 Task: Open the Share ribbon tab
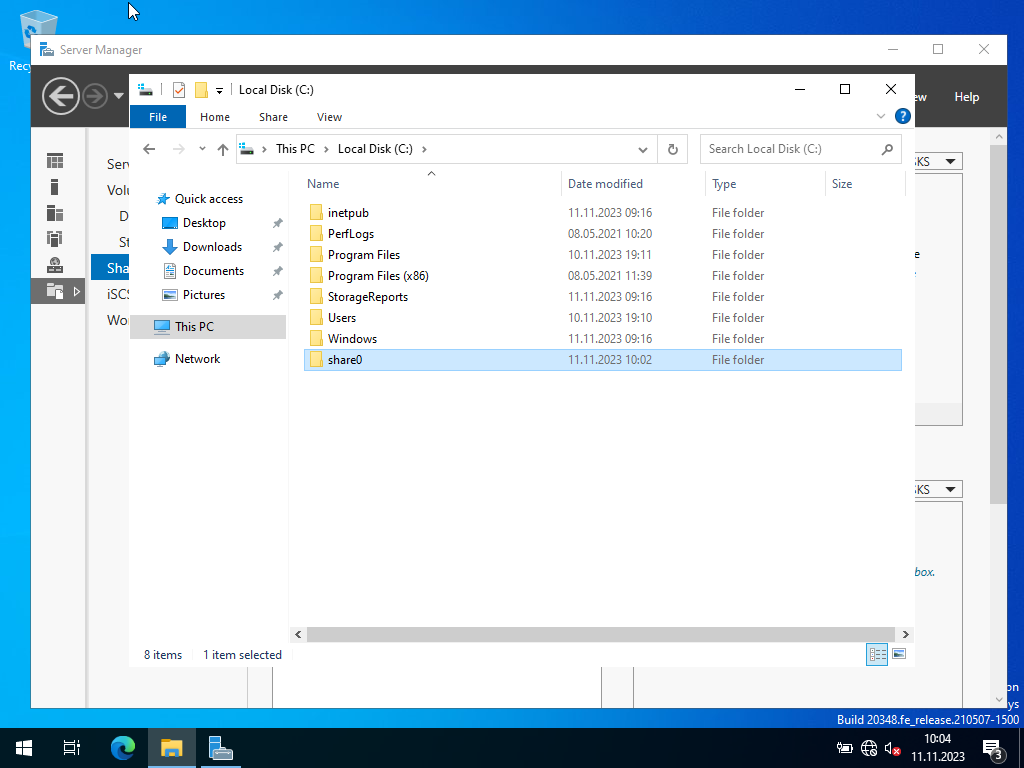coord(273,117)
